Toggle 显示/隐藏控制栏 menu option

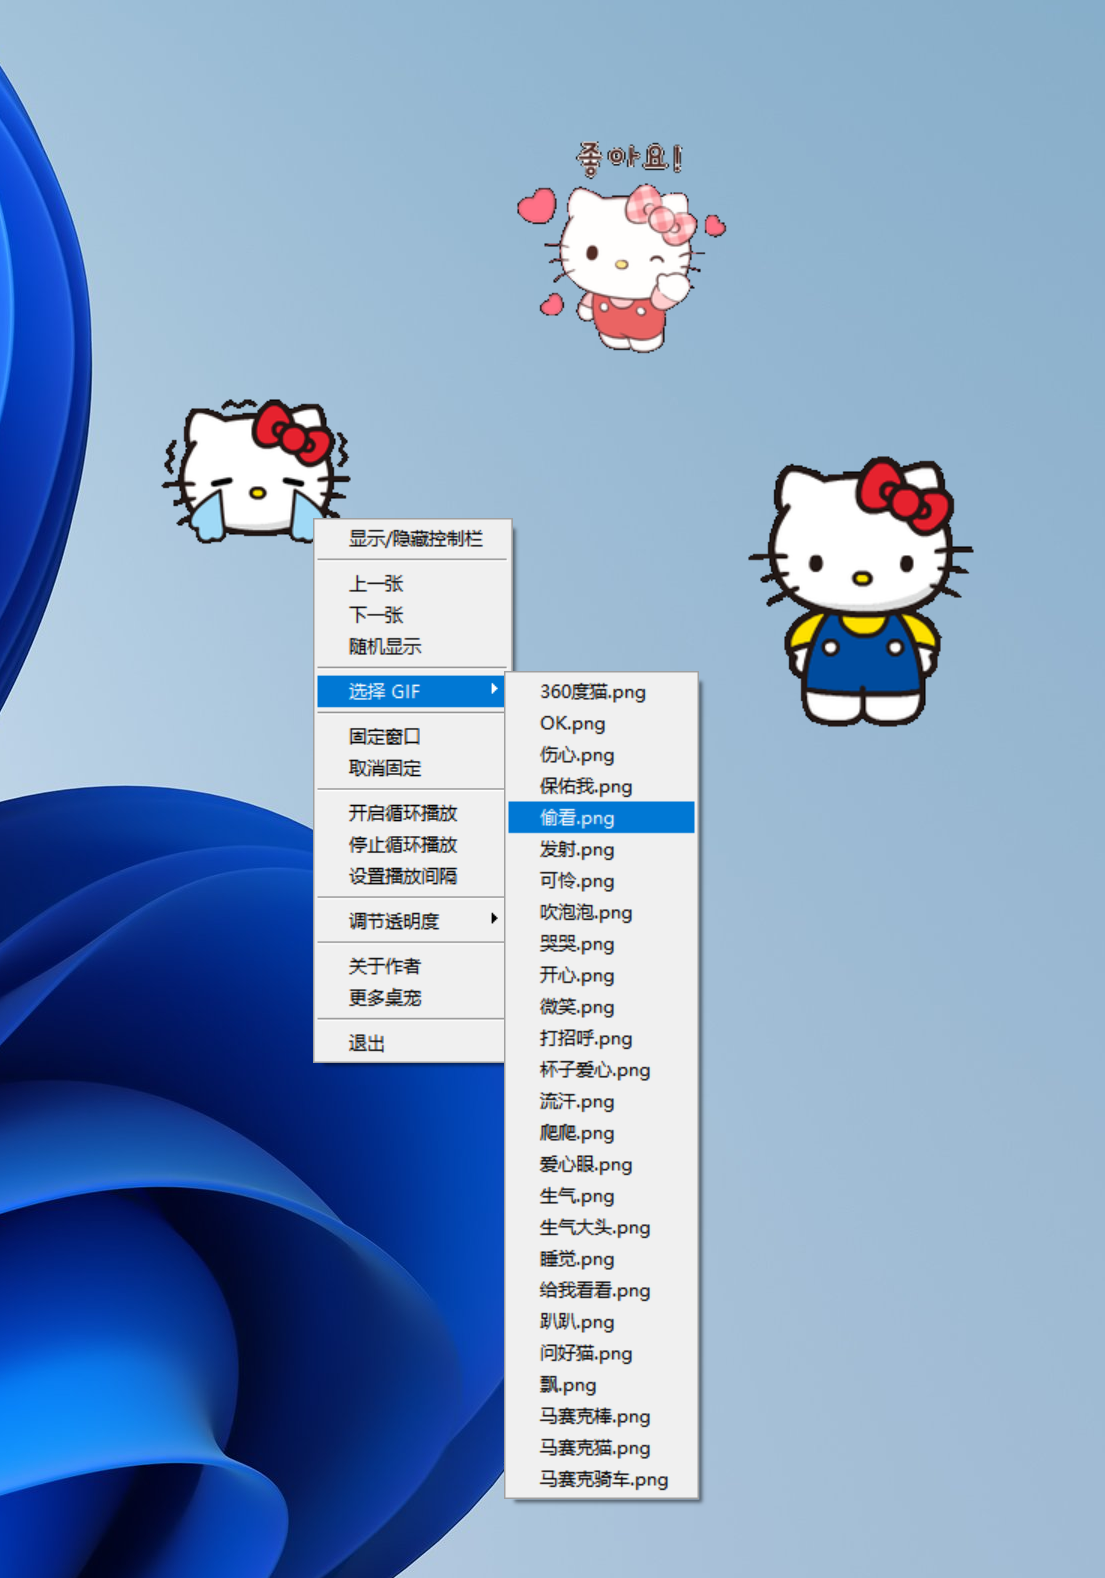(x=414, y=539)
